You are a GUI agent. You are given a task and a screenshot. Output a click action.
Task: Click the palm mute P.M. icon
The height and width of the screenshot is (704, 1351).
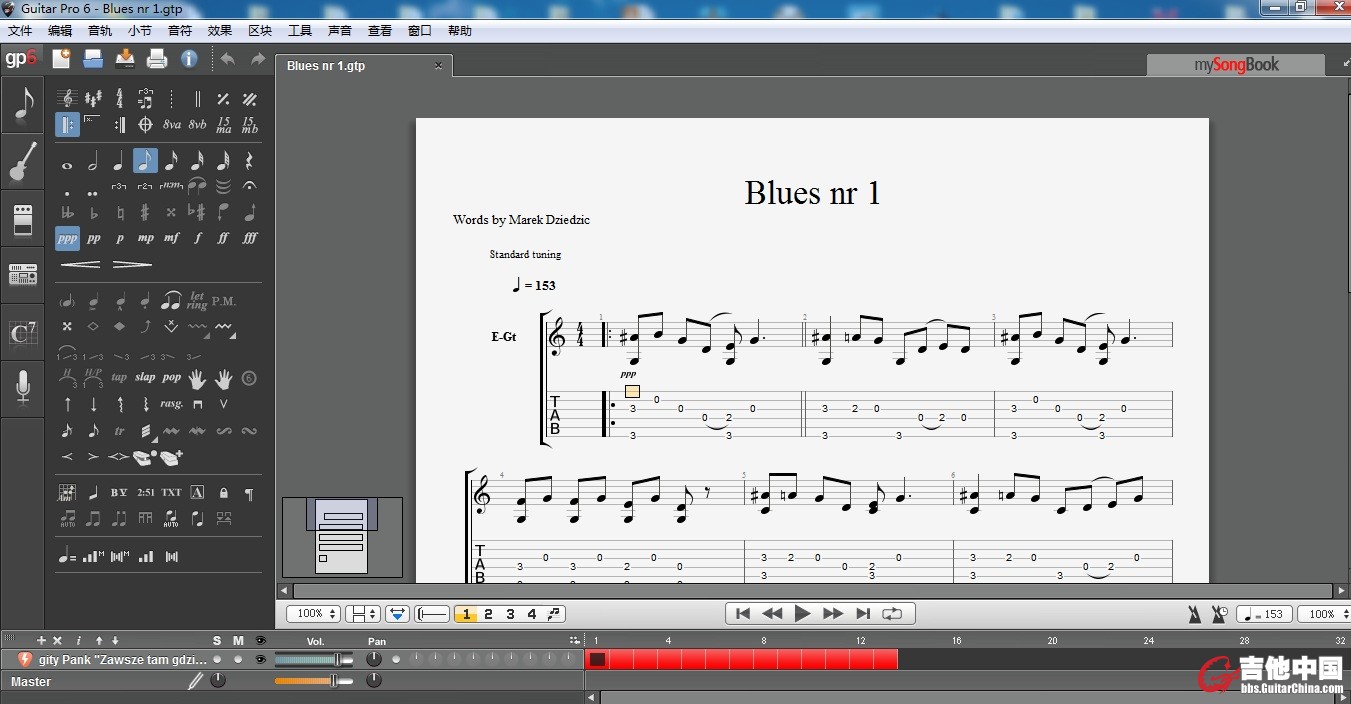pos(224,301)
